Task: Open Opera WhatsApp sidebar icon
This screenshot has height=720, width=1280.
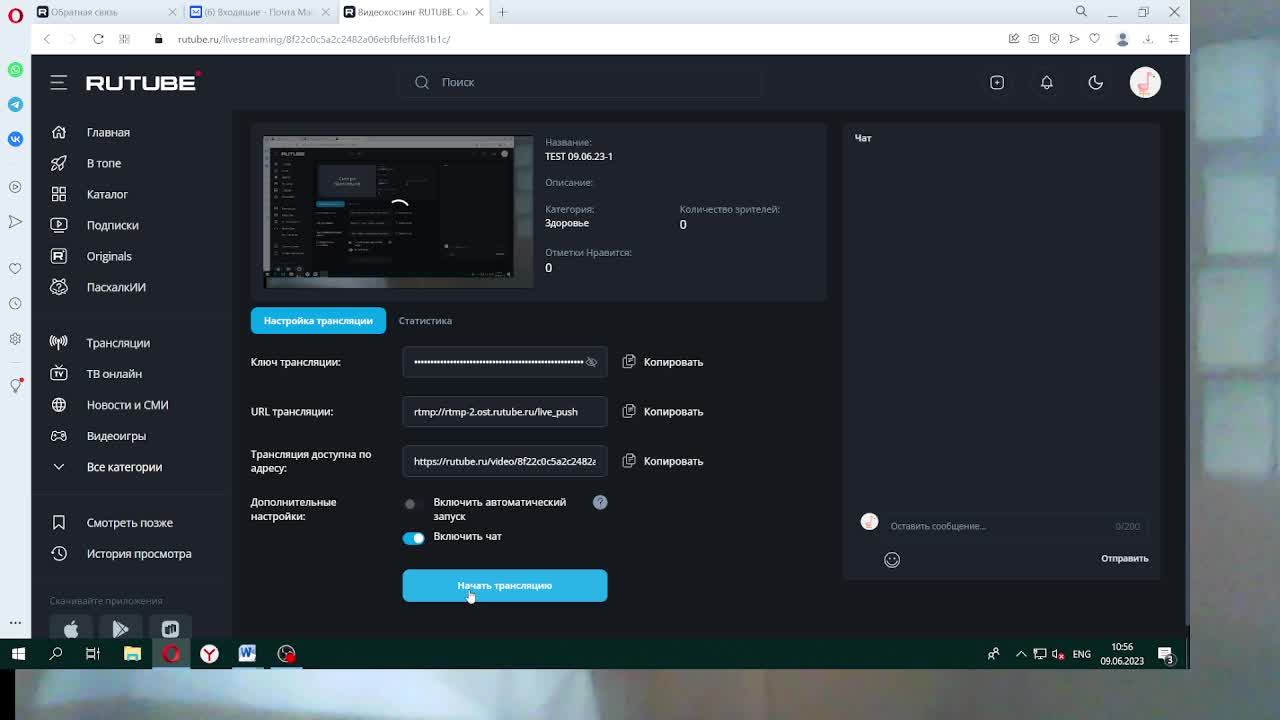Action: [15, 70]
